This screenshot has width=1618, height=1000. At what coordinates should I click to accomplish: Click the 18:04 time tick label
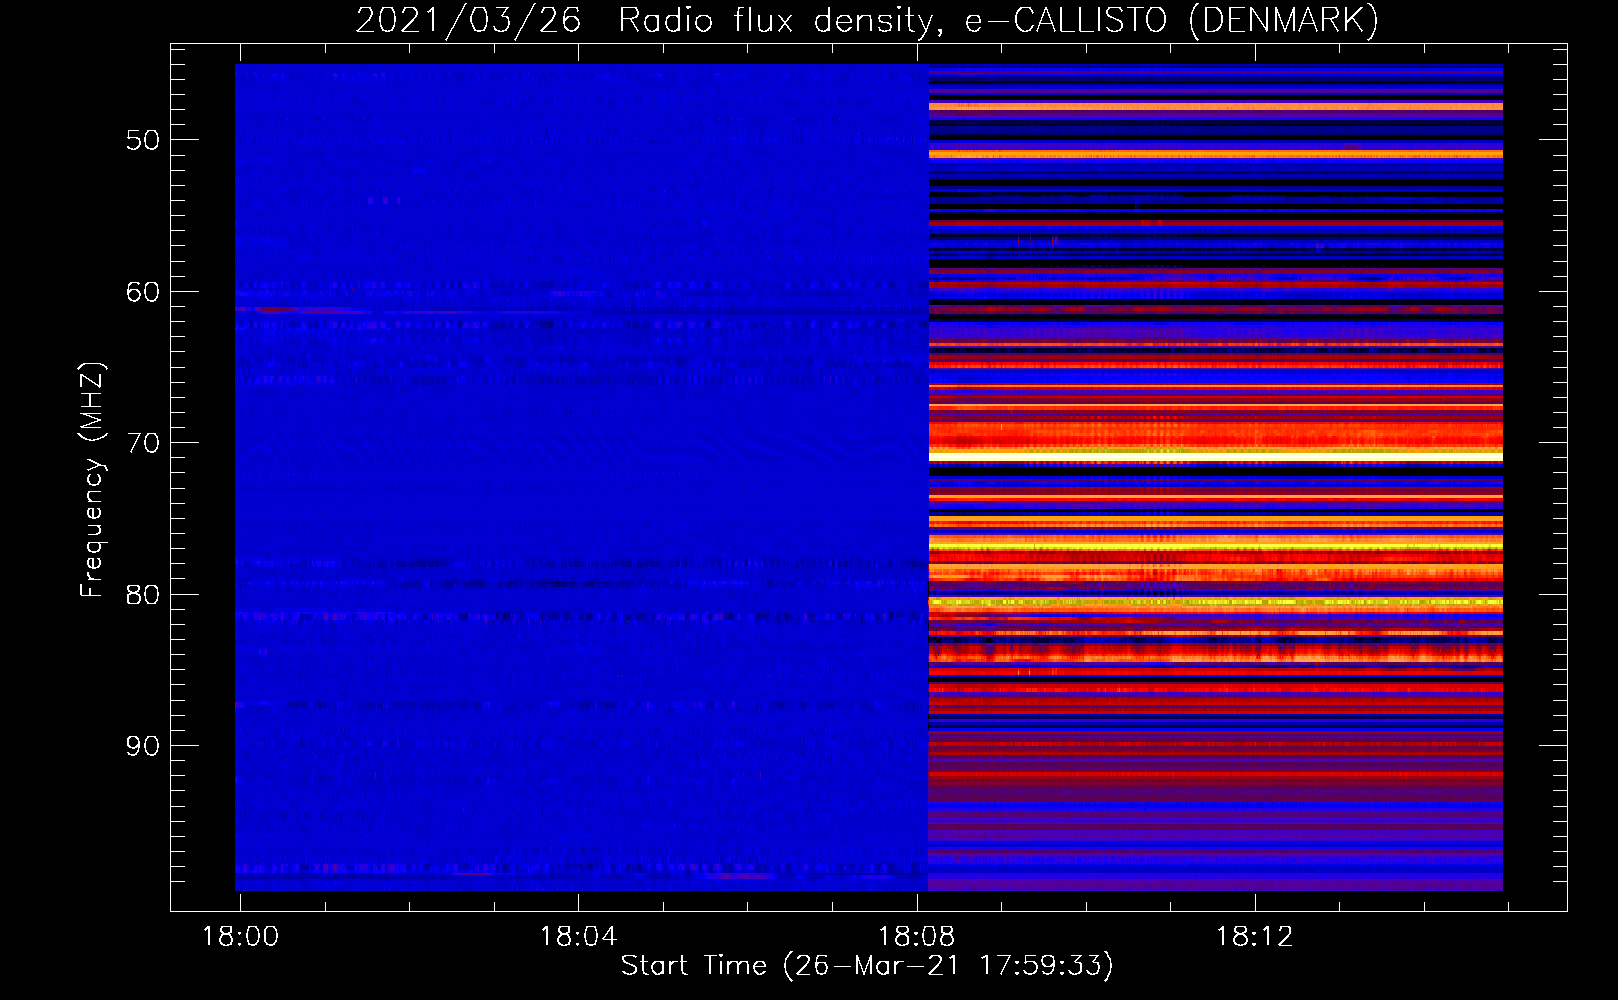click(578, 937)
